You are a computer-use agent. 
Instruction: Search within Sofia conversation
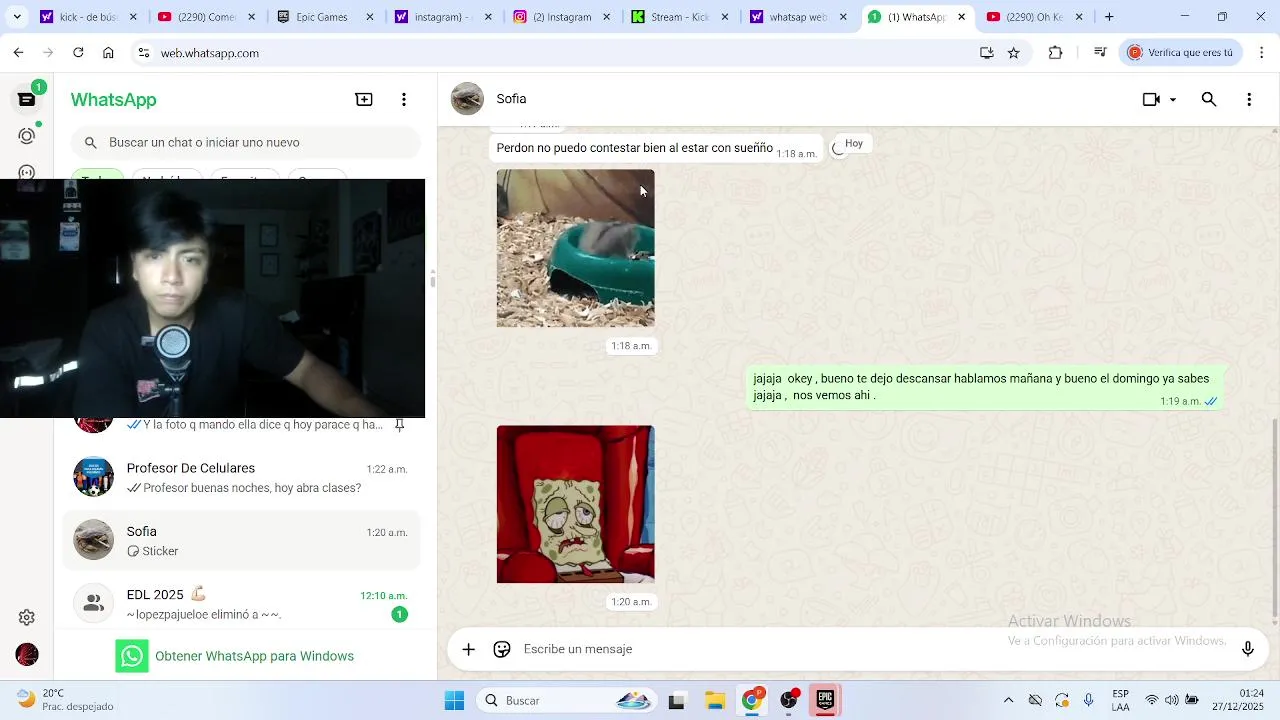tap(1209, 99)
